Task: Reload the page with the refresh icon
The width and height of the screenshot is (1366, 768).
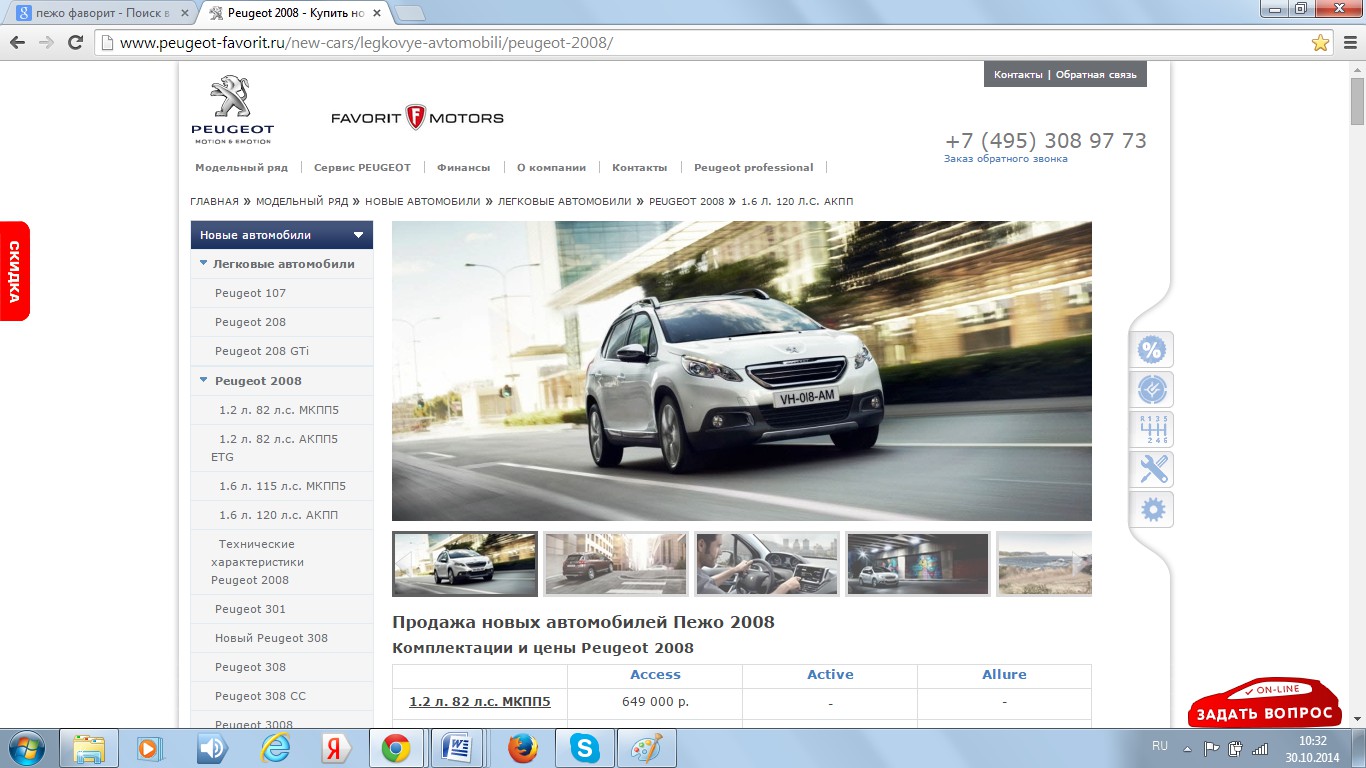Action: click(x=75, y=43)
